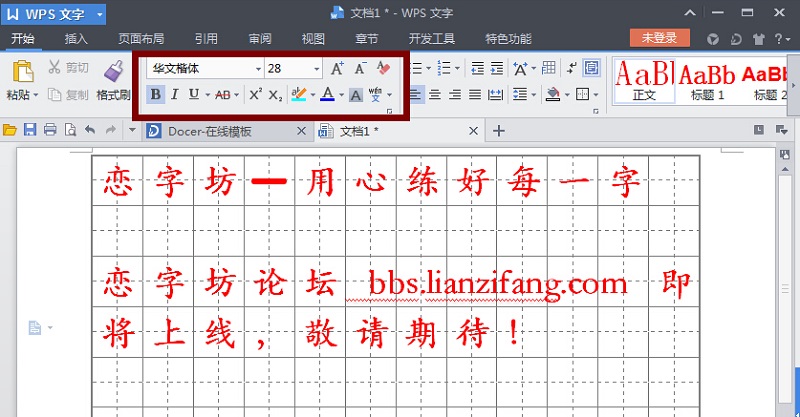Toggle superscript X² button
This screenshot has width=800, height=417.
click(x=255, y=94)
